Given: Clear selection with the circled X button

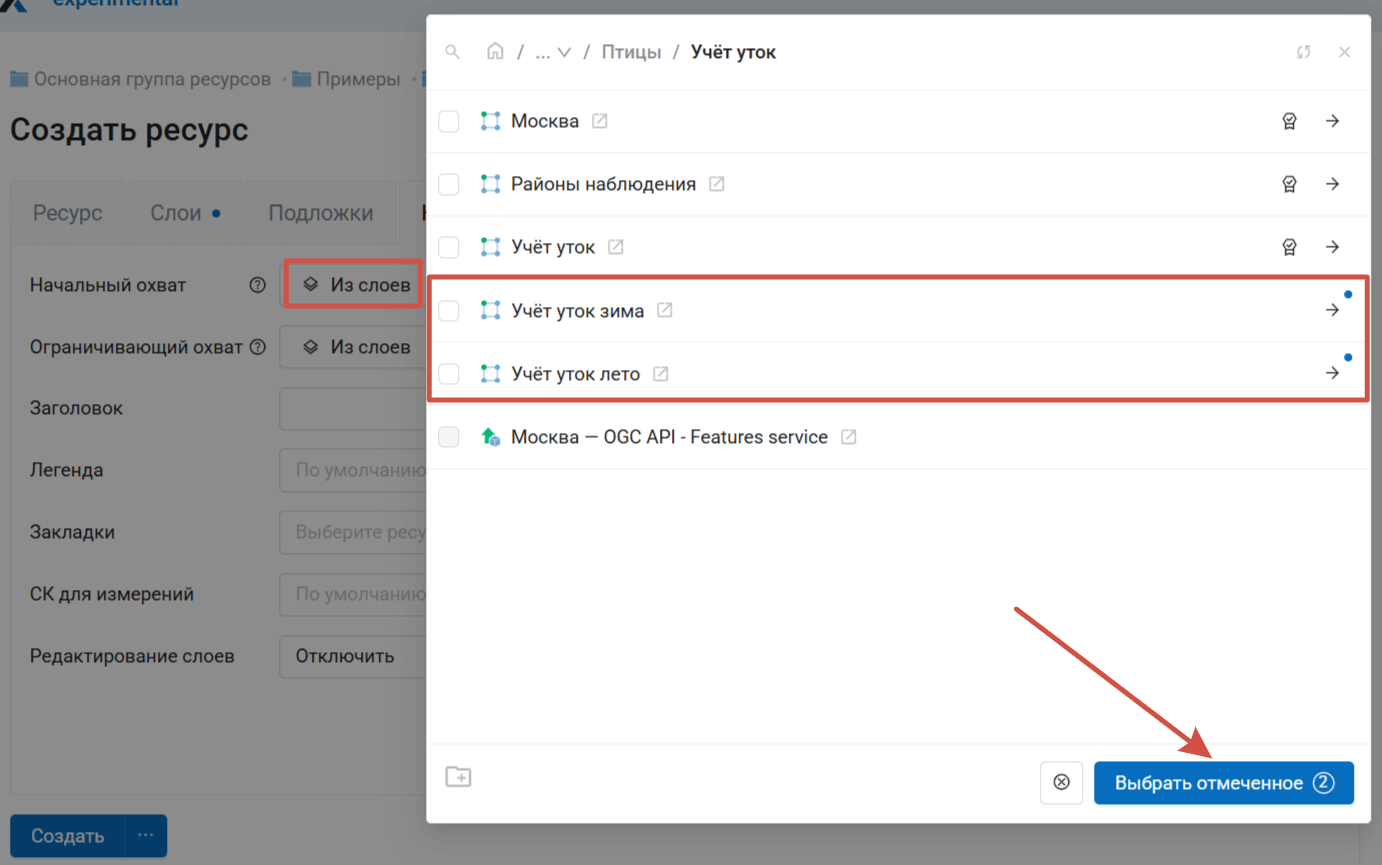Looking at the screenshot, I should click(1061, 783).
